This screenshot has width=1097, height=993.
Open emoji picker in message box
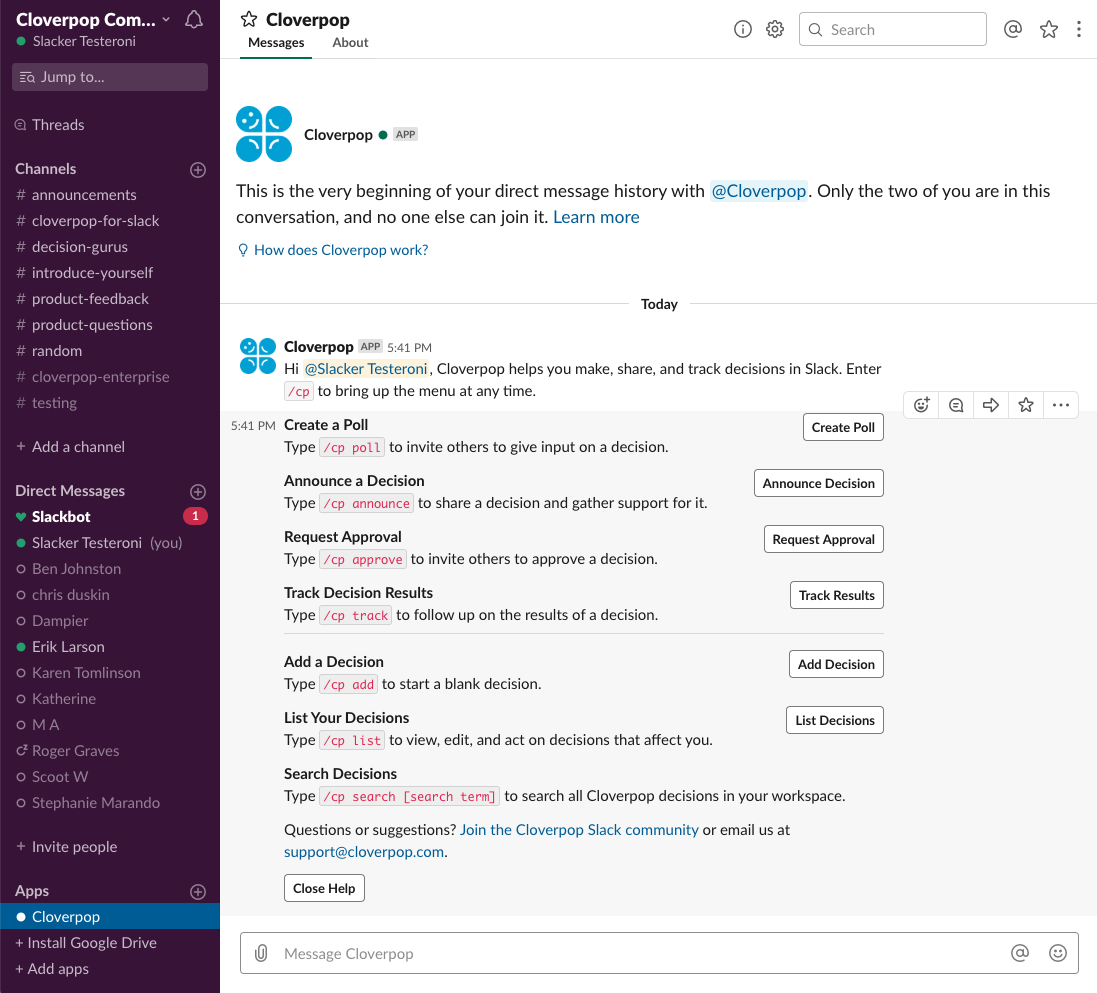coord(1057,953)
